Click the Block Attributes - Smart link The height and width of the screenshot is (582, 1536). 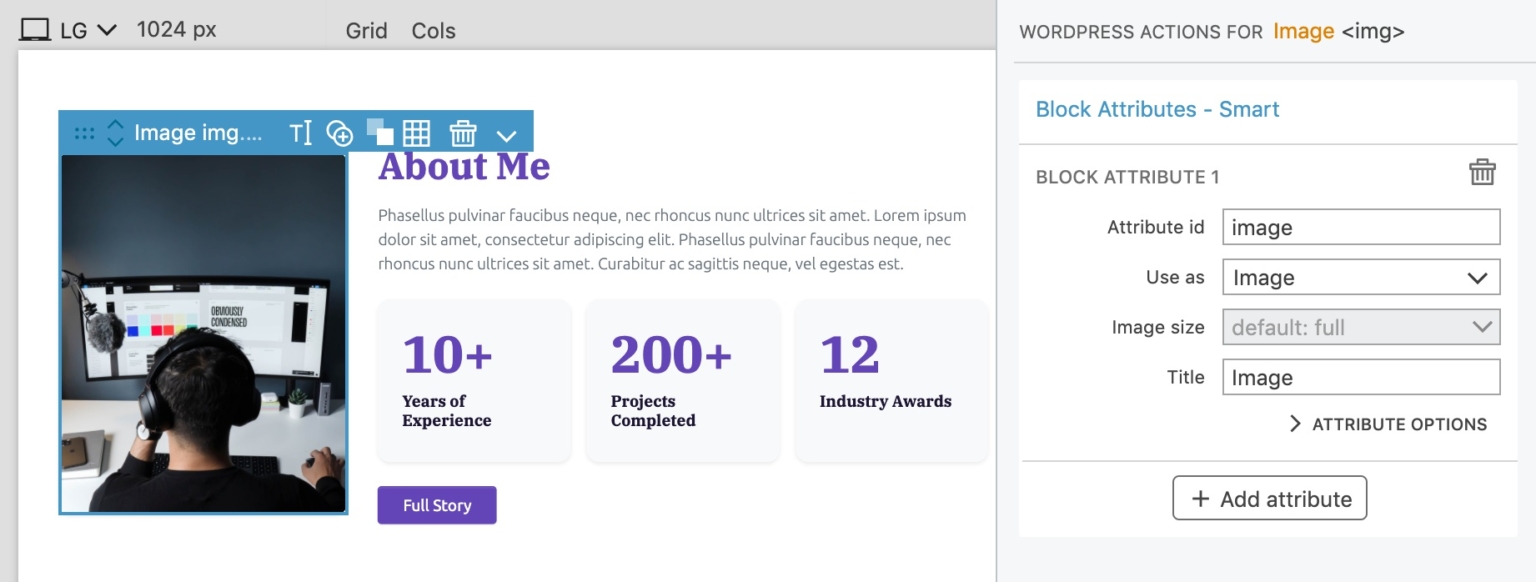pyautogui.click(x=1156, y=110)
